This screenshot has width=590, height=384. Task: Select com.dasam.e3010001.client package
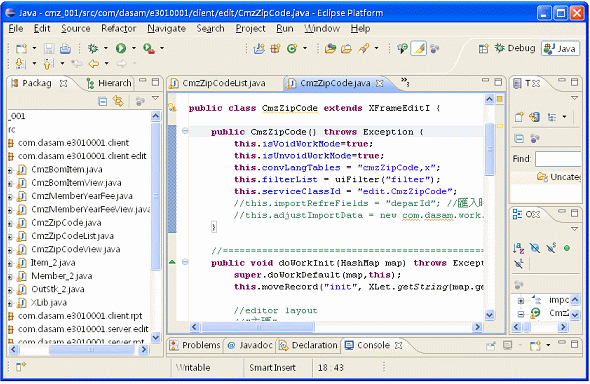pos(73,143)
